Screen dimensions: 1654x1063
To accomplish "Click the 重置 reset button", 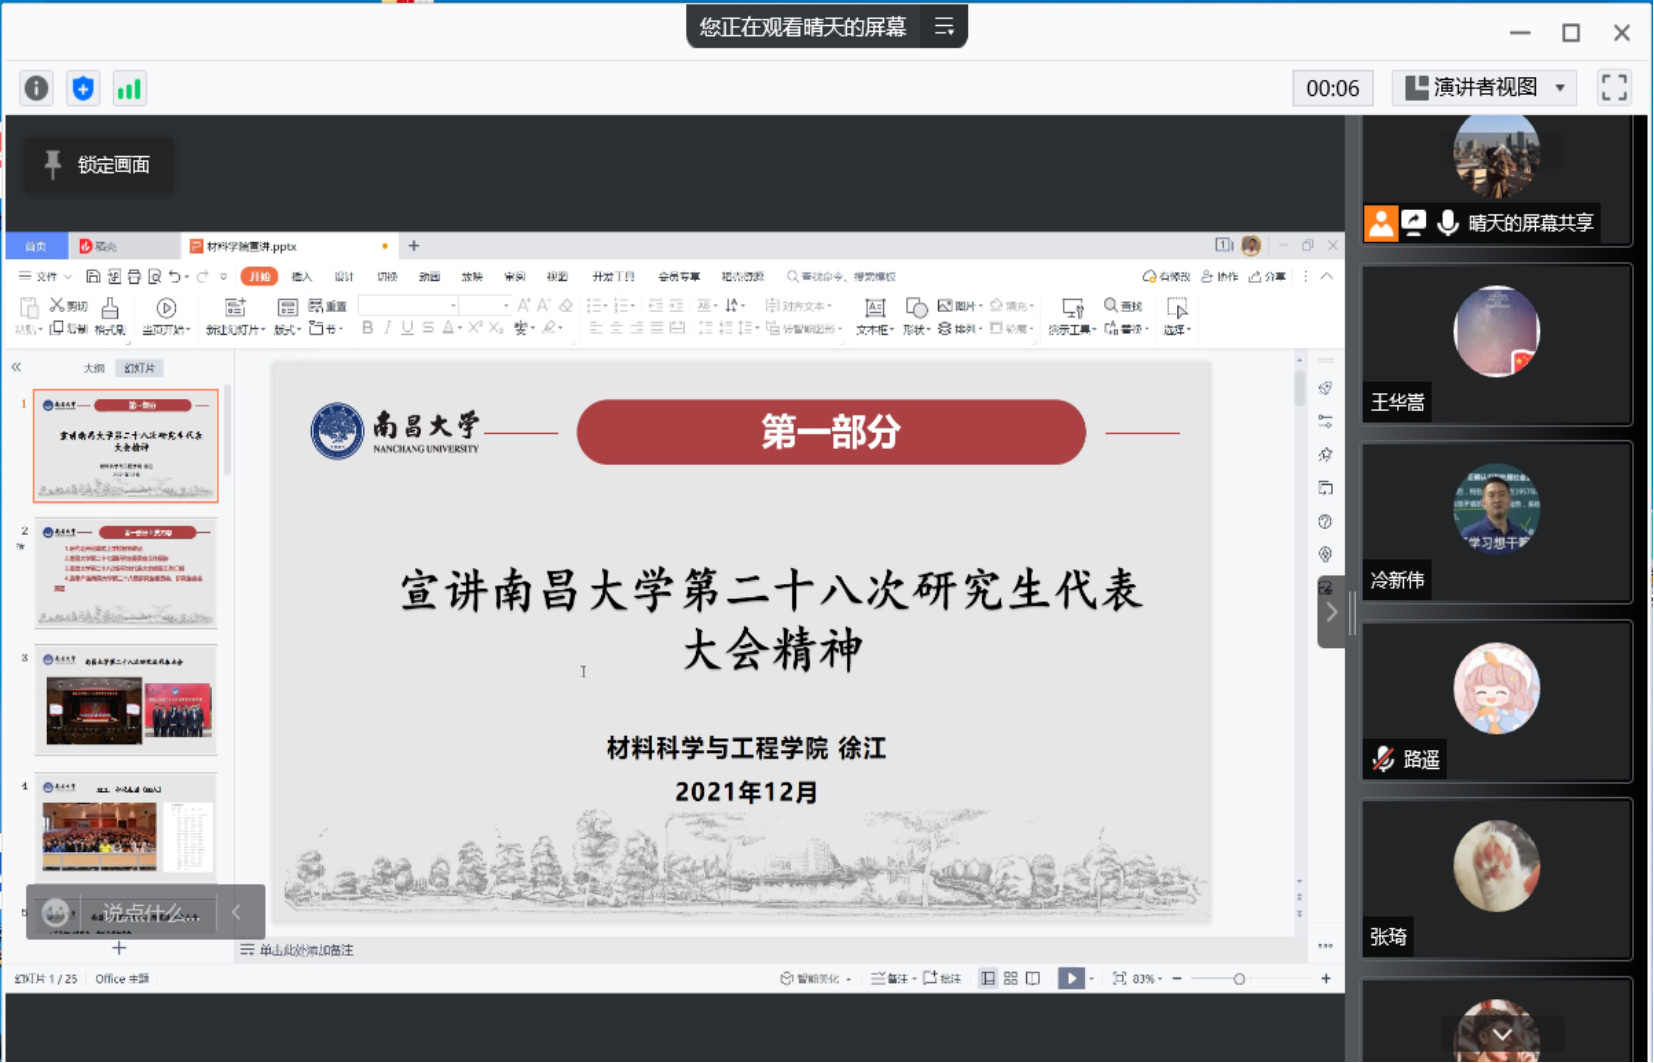I will 328,306.
